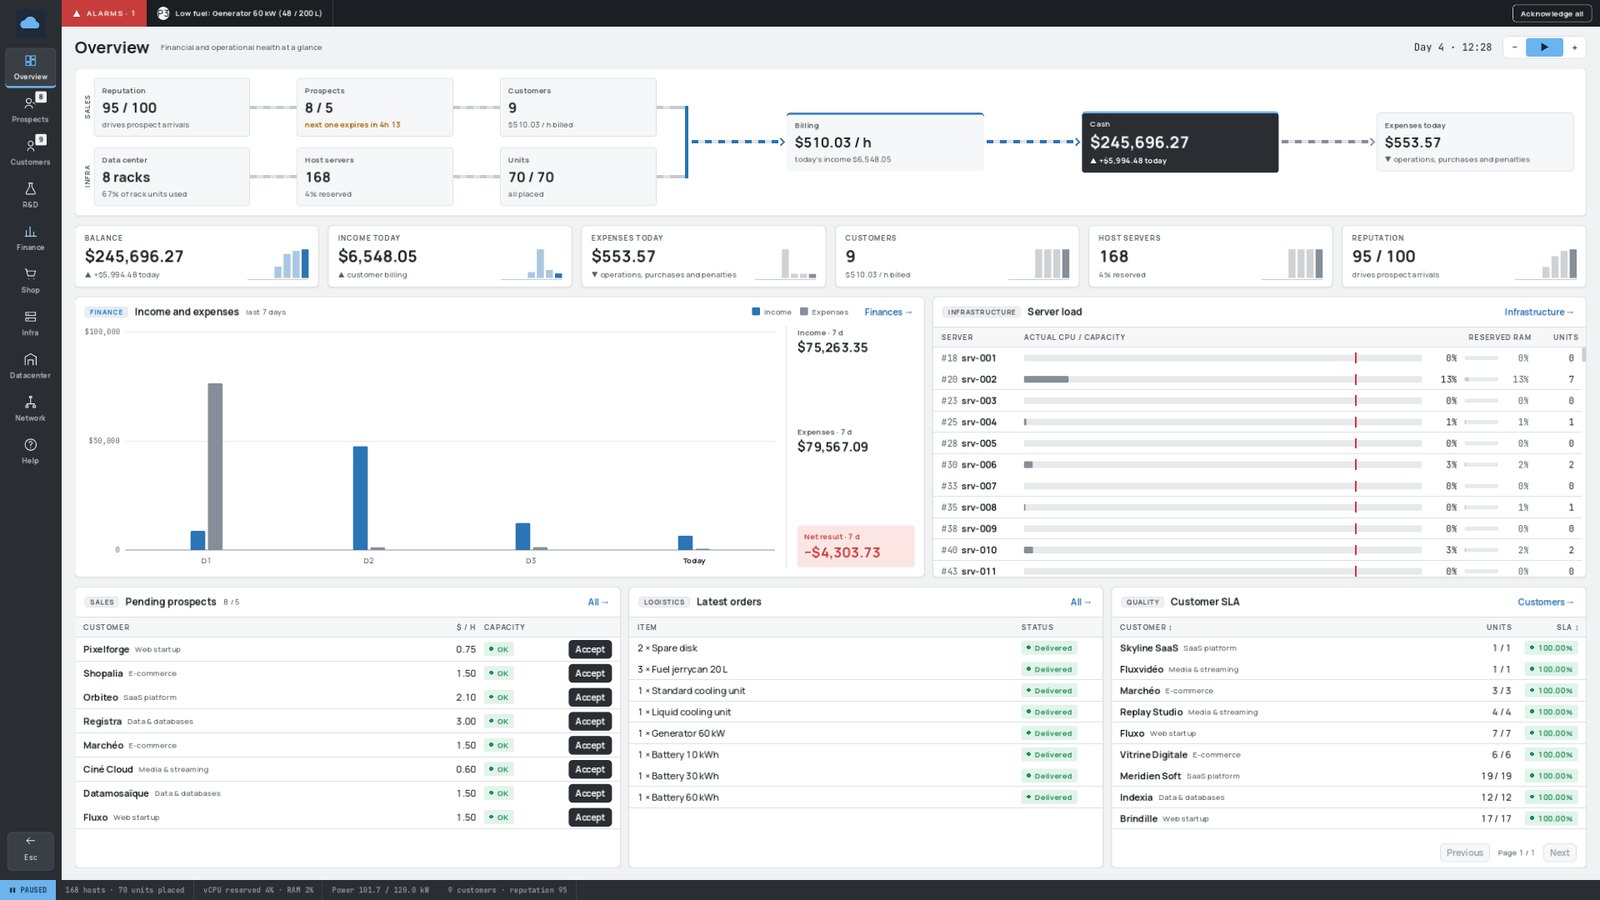Open the Prospects 8 / 5 card
Image resolution: width=1600 pixels, height=900 pixels.
click(x=375, y=107)
